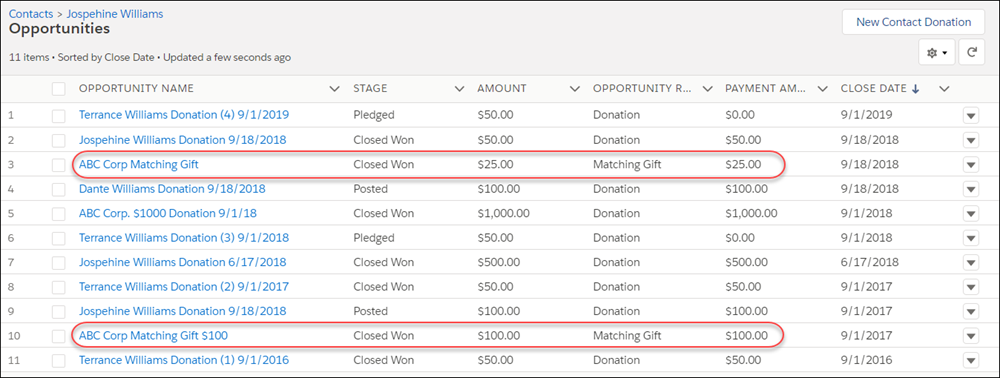Select checkbox for Terrance Williams Donation (2) row
Viewport: 1000px width, 378px height.
pos(59,287)
